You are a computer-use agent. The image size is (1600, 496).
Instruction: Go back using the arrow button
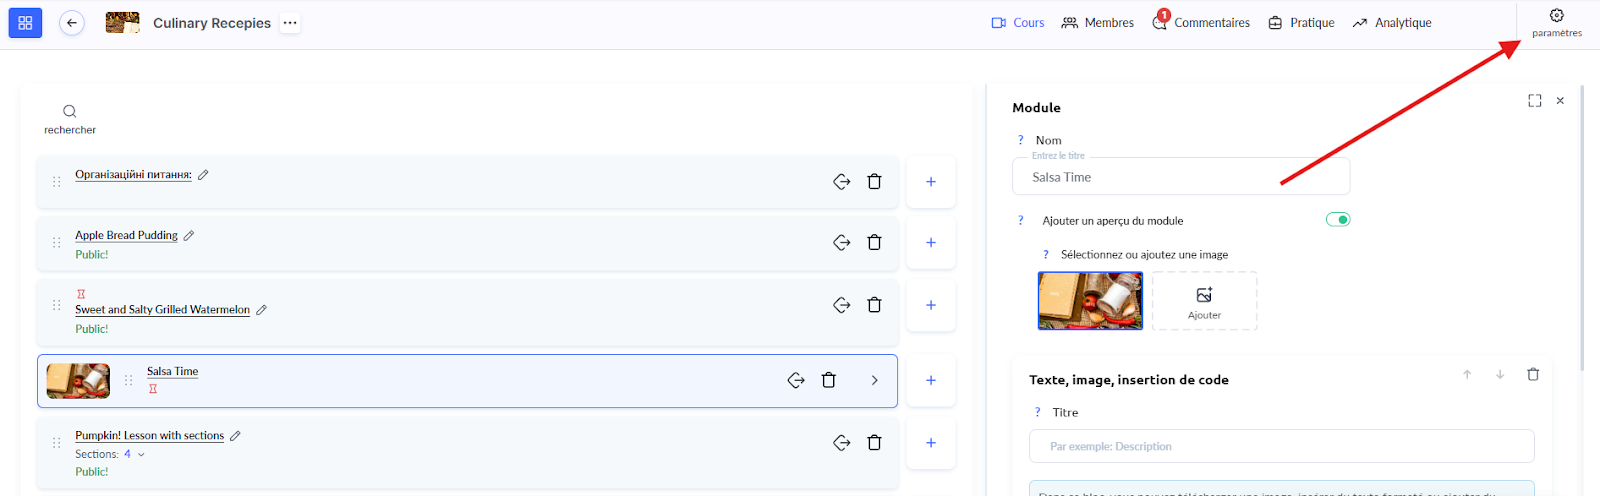pyautogui.click(x=72, y=23)
